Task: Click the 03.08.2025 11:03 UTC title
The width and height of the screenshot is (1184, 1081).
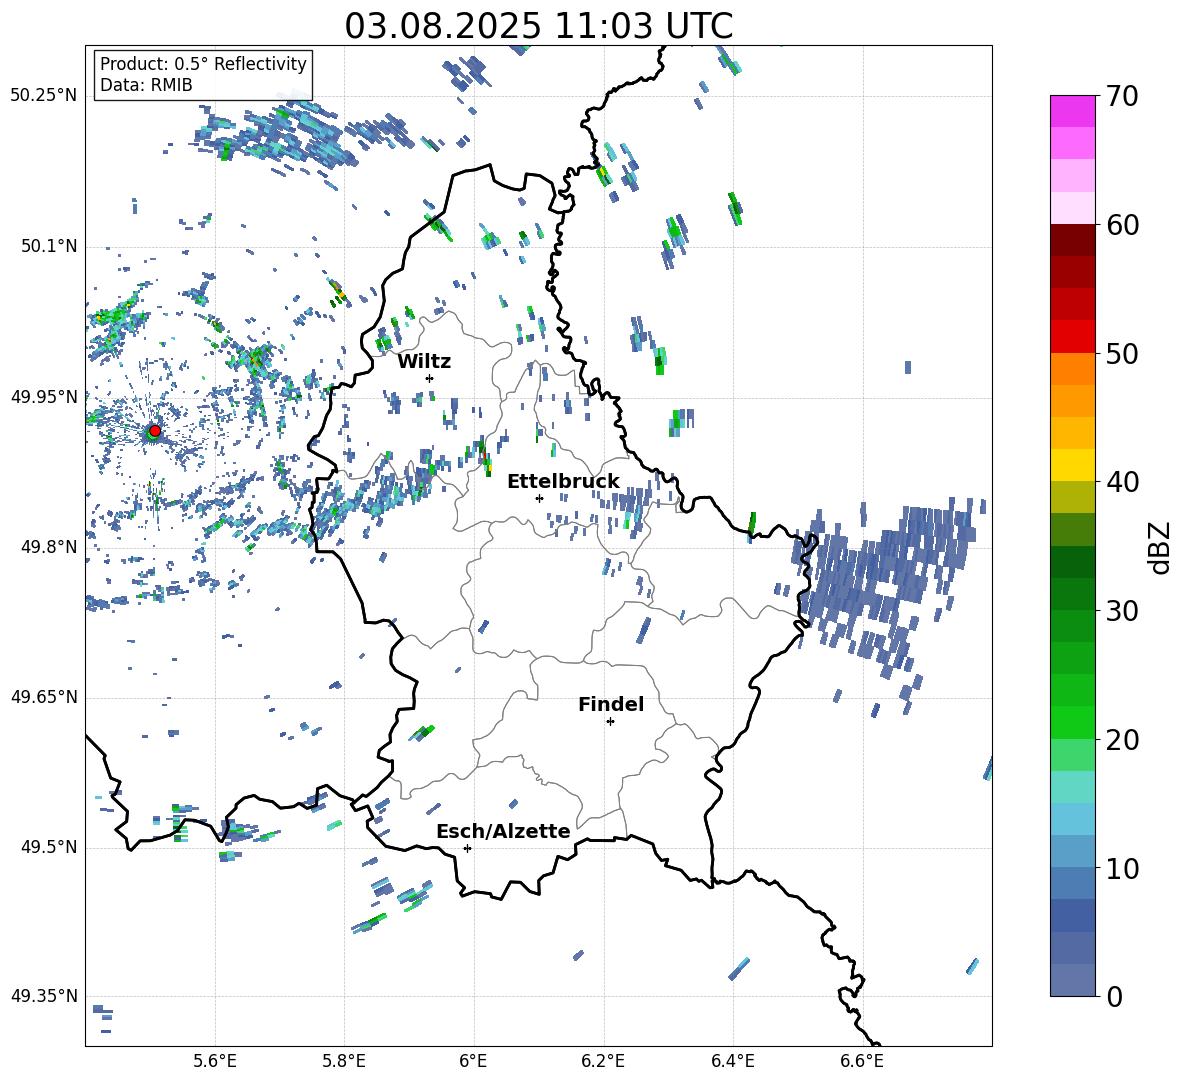Action: tap(539, 26)
